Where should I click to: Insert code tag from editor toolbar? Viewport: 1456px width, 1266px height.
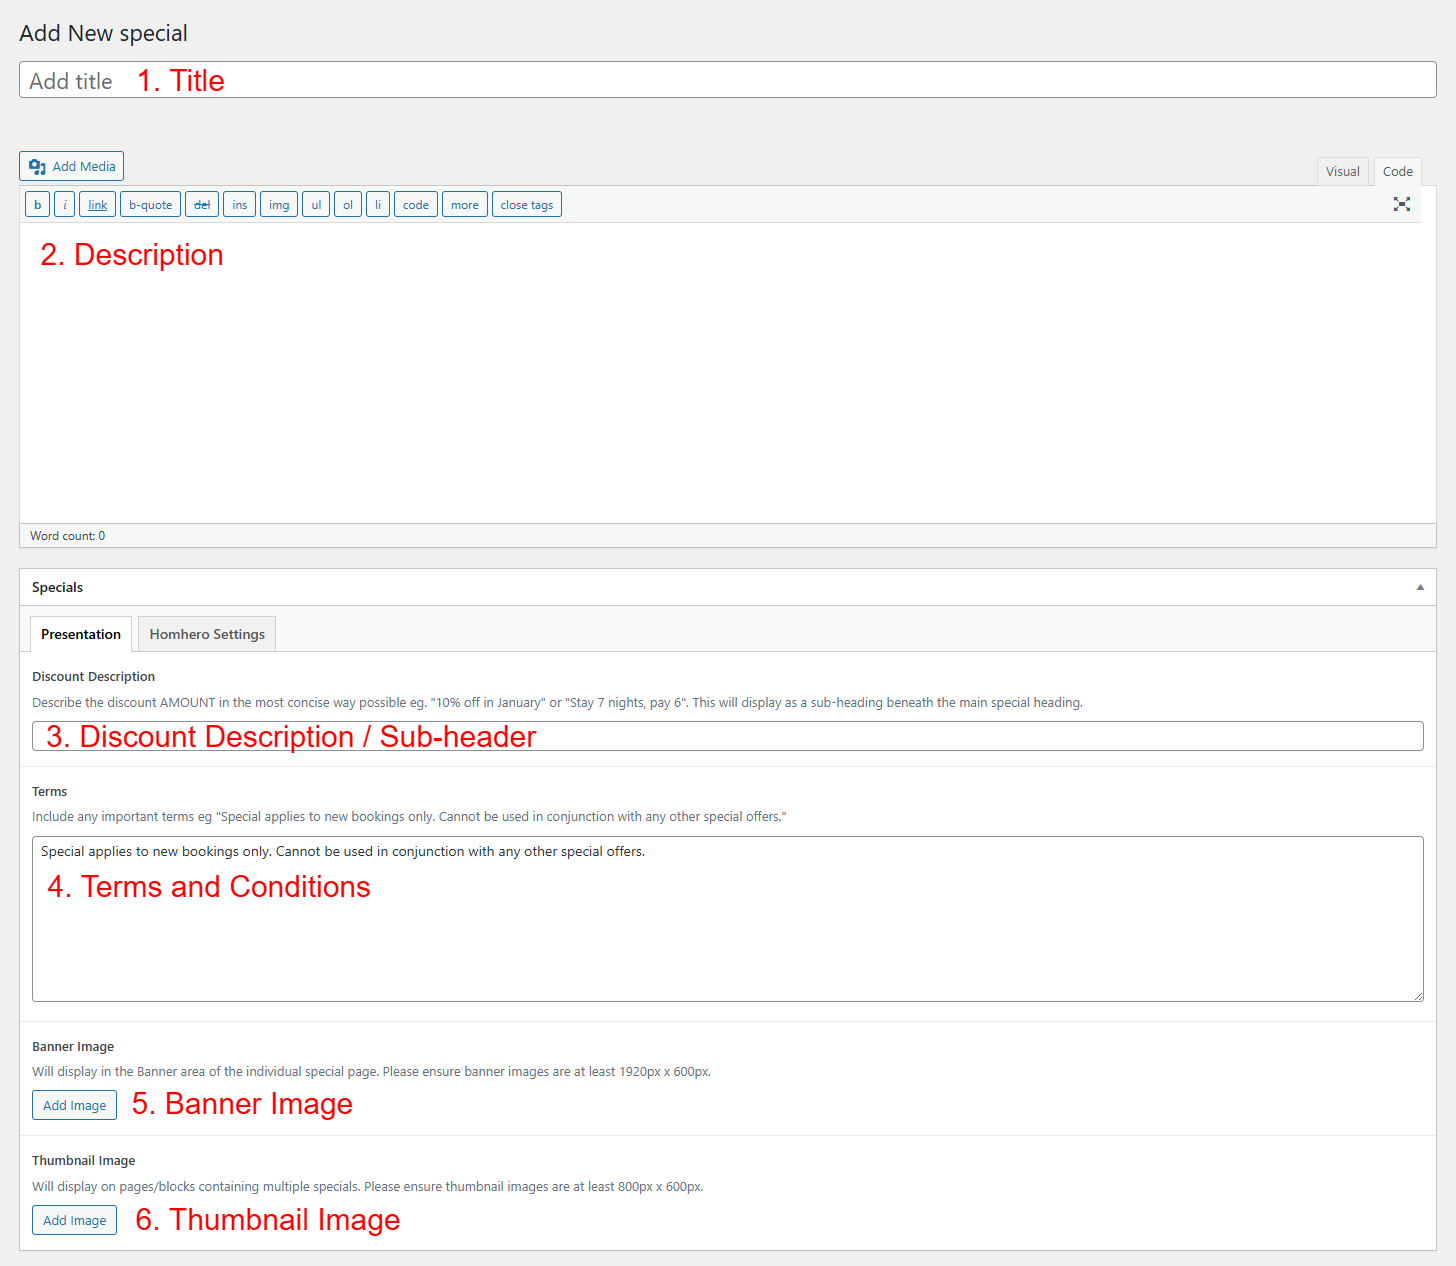point(415,205)
